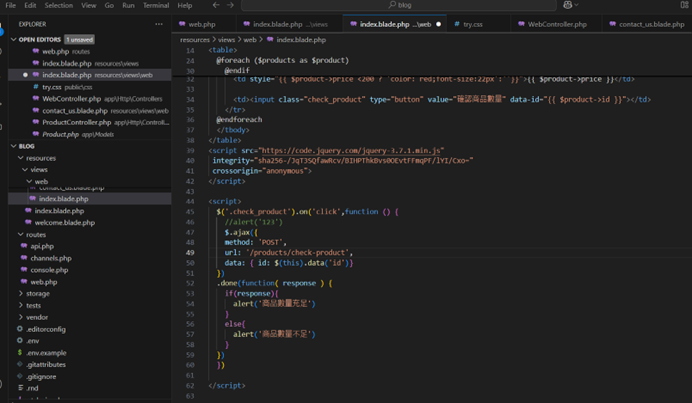This screenshot has height=403, width=692.
Task: Open web.php in the routes folder
Action: [43, 282]
